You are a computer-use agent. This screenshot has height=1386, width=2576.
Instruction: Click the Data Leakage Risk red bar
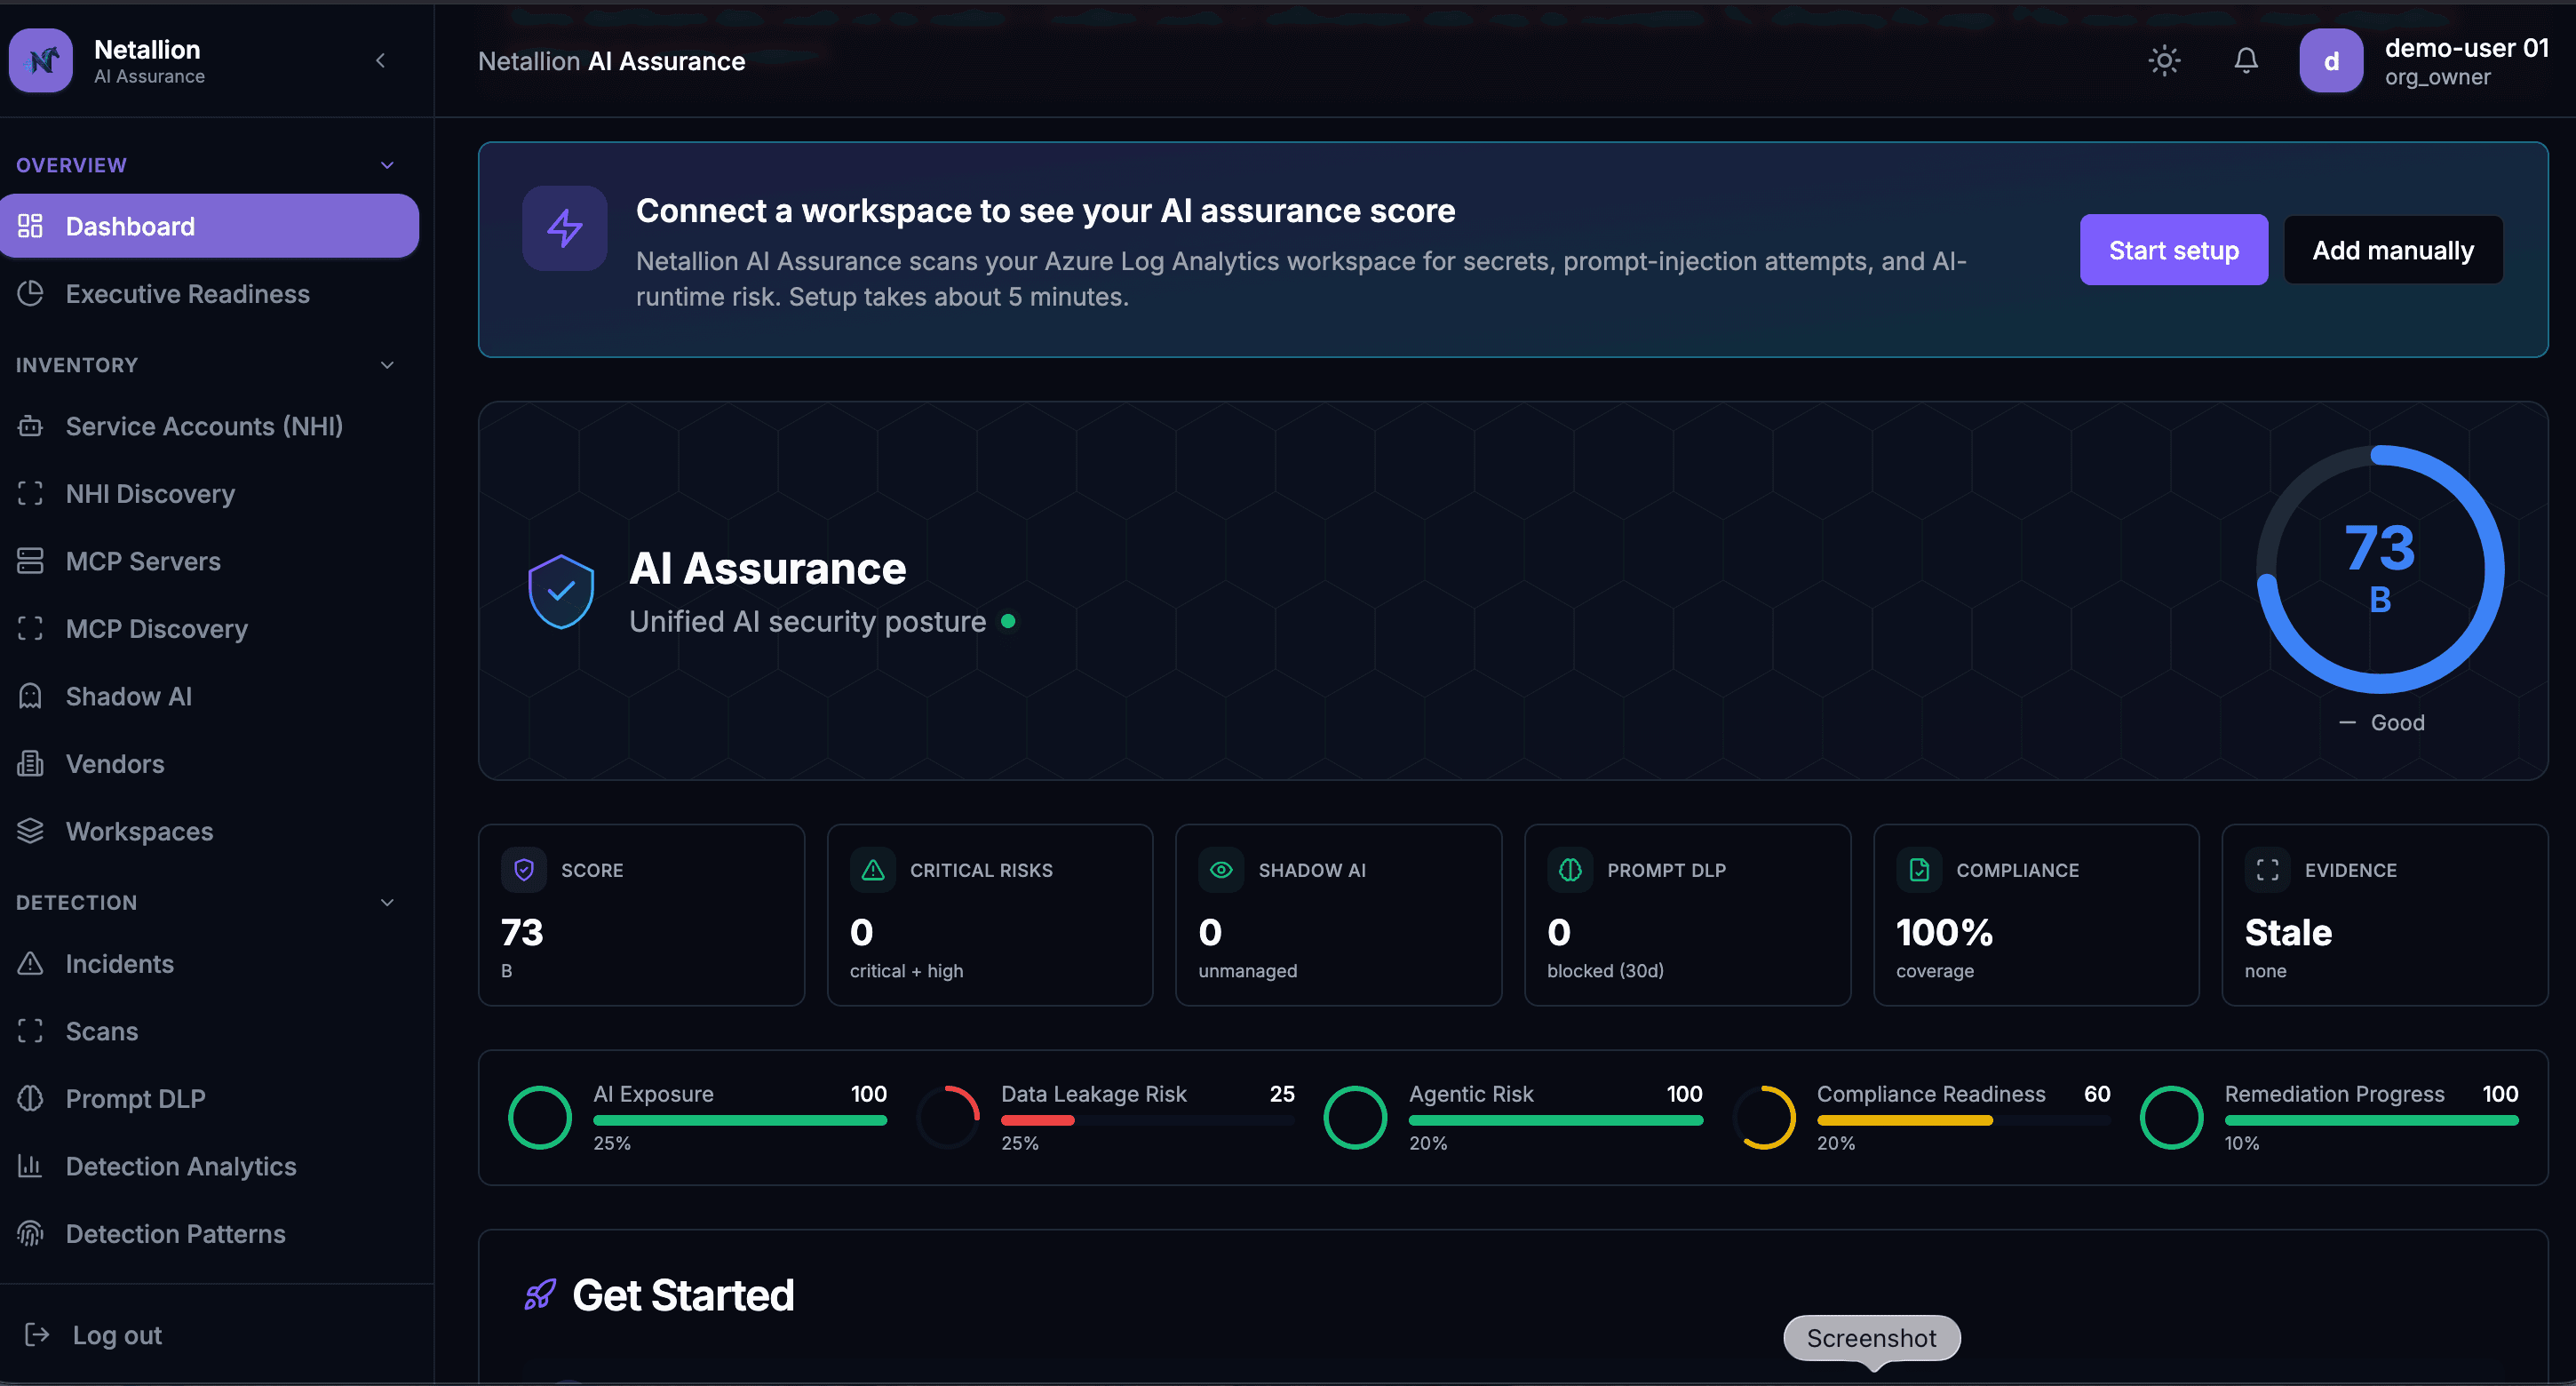[1038, 1121]
